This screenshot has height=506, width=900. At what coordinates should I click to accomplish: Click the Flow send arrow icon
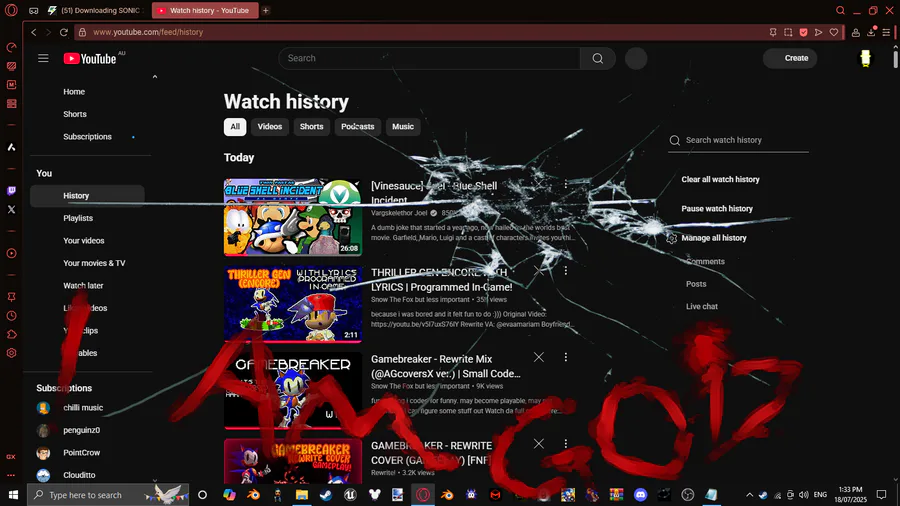(x=818, y=32)
